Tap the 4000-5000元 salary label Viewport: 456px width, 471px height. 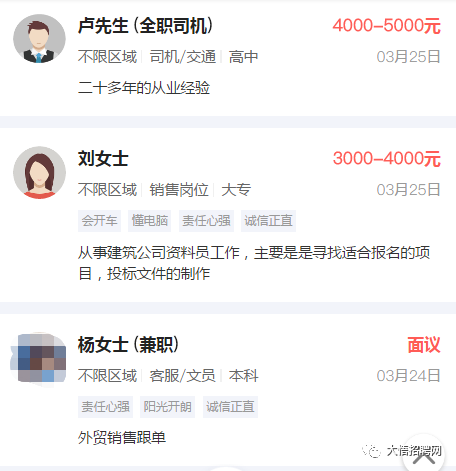(x=387, y=26)
